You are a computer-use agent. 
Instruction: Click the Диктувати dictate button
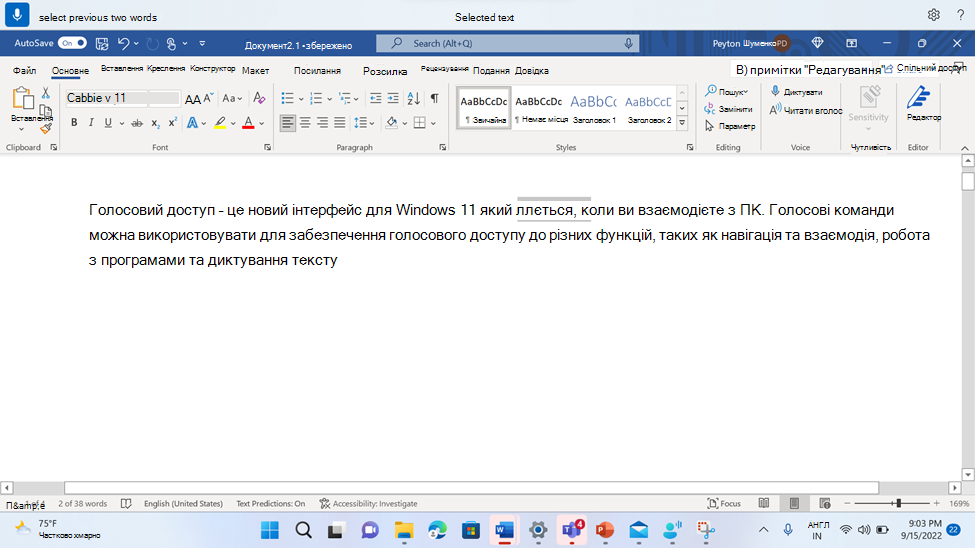[797, 91]
